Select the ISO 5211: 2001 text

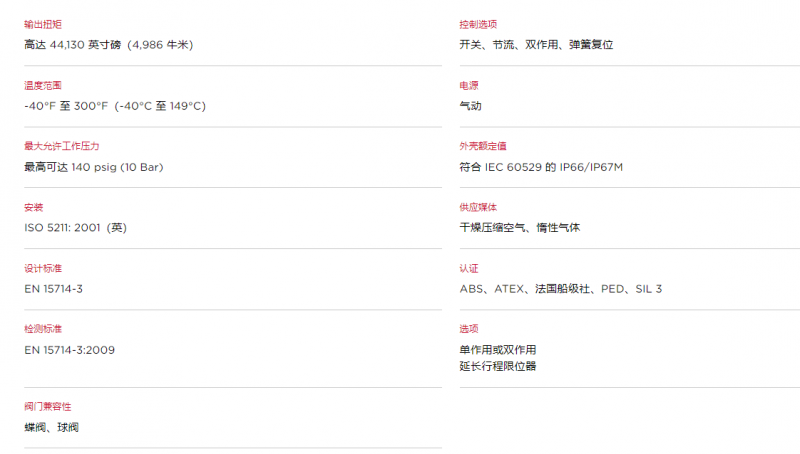62,228
